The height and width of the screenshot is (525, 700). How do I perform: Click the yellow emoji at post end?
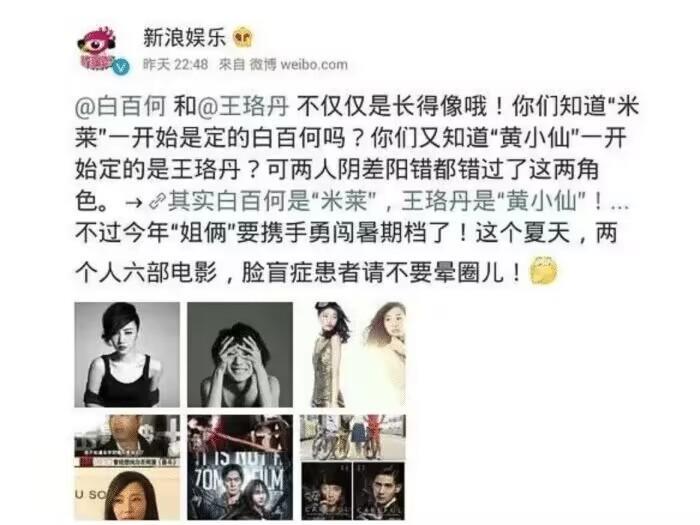(x=543, y=270)
